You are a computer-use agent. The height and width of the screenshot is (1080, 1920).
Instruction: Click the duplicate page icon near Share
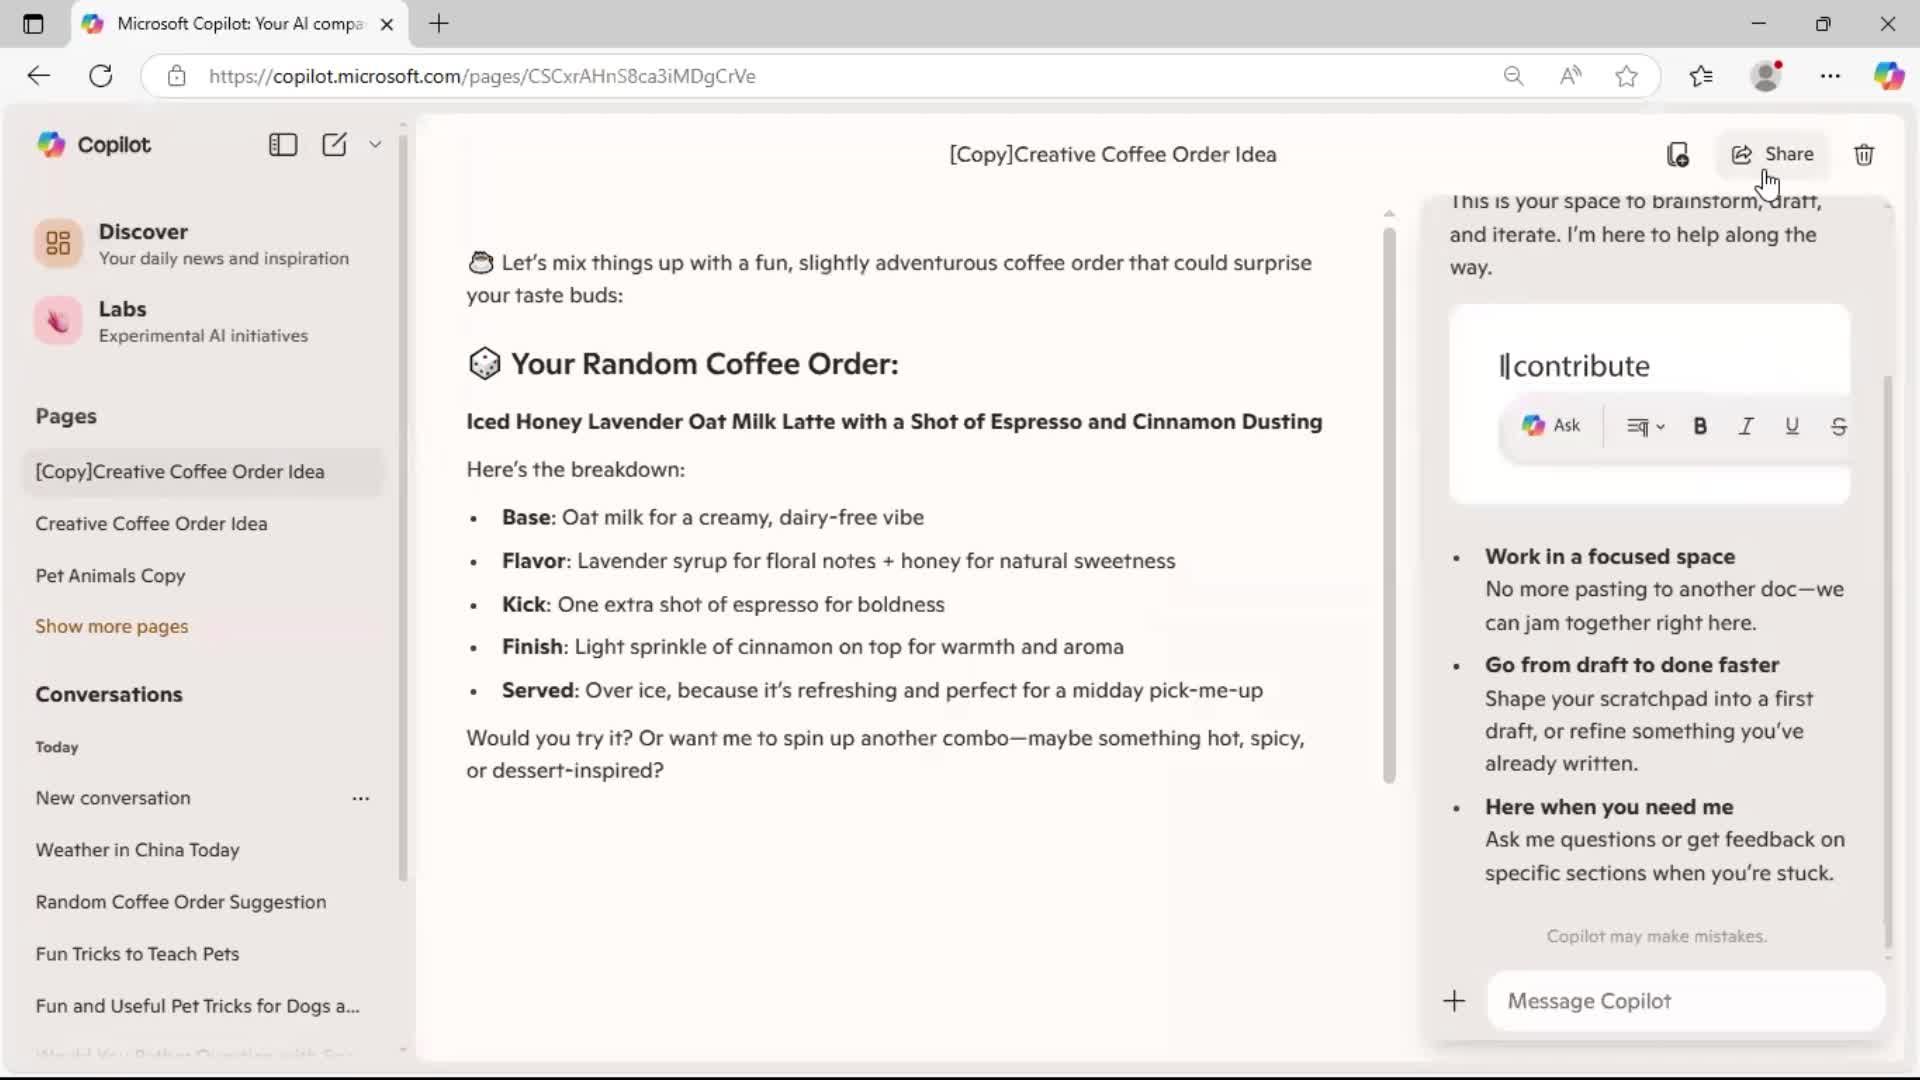pos(1678,154)
